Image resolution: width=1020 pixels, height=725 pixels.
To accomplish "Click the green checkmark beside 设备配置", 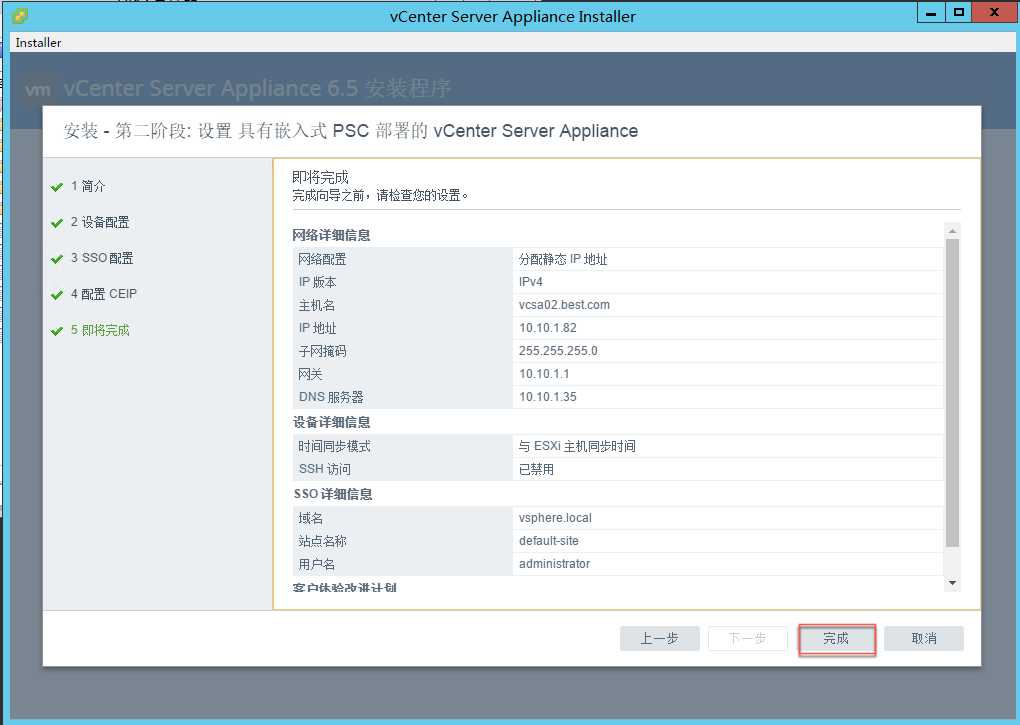I will (57, 223).
